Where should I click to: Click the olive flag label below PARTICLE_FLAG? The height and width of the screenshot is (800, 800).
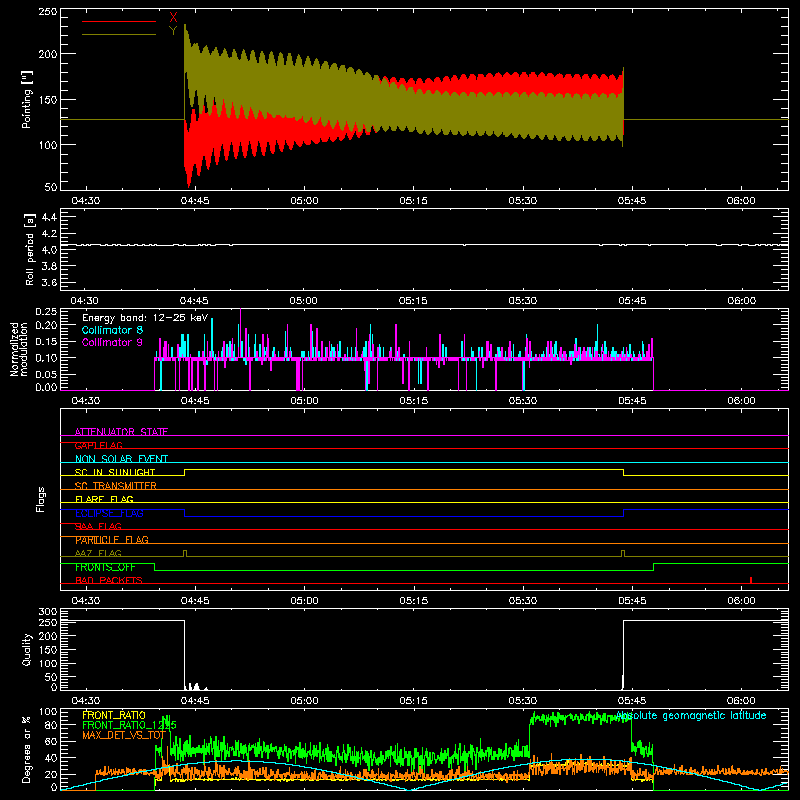click(x=98, y=553)
